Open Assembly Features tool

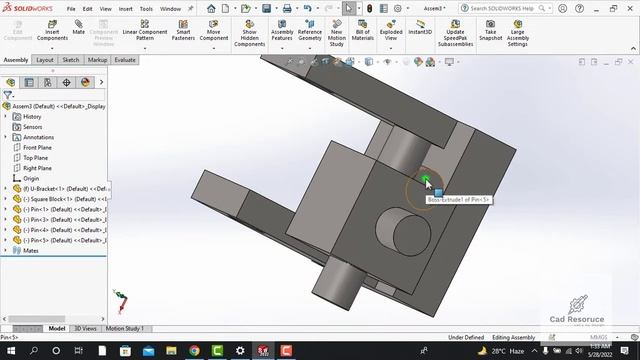[282, 30]
